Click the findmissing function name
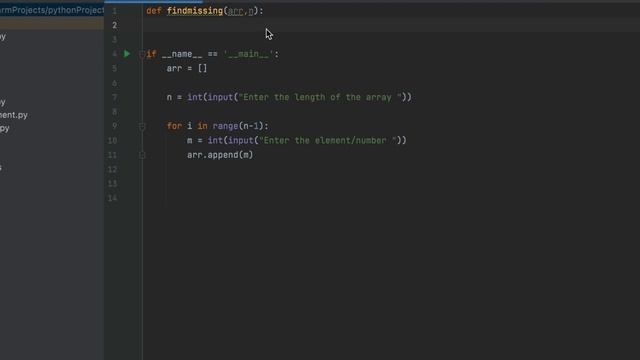 click(x=195, y=11)
